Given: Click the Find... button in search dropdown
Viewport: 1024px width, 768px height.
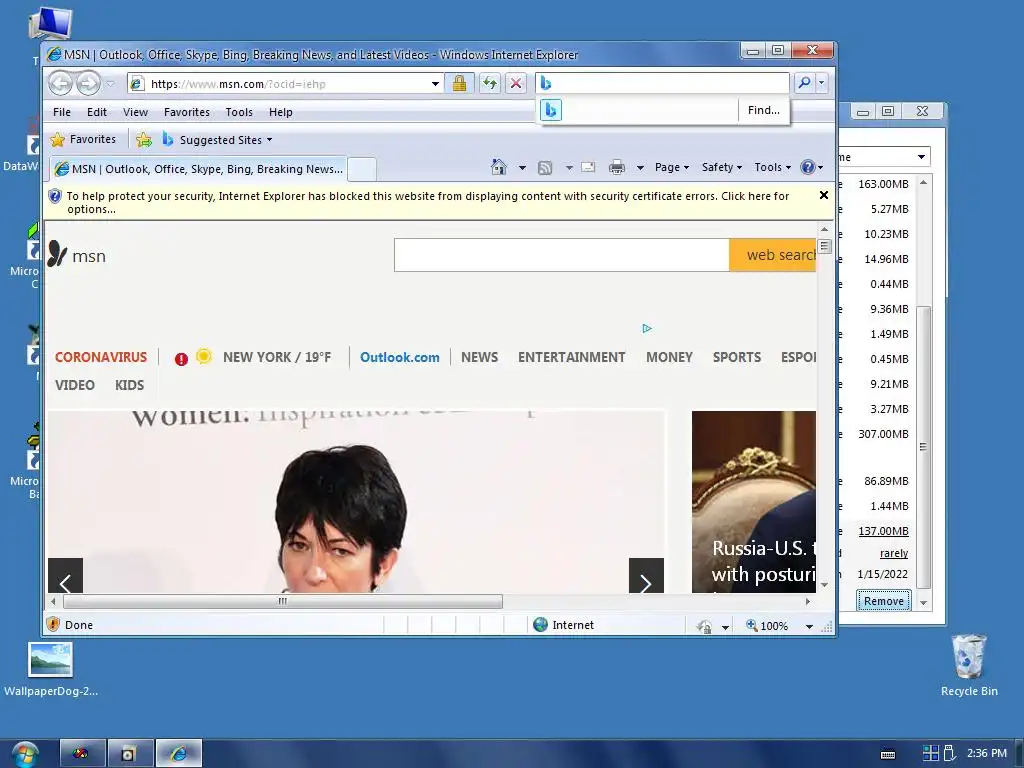Looking at the screenshot, I should pyautogui.click(x=763, y=110).
